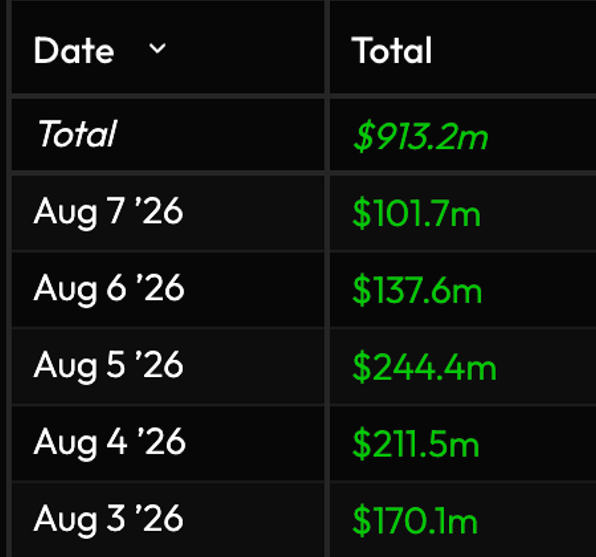Screen dimensions: 596x557
Task: Click the $244.4m amount
Action: point(425,367)
